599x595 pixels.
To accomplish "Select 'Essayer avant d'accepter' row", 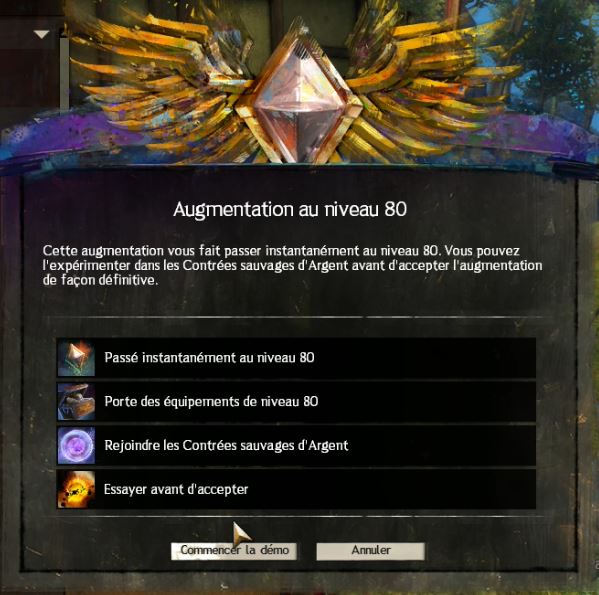I will [296, 490].
